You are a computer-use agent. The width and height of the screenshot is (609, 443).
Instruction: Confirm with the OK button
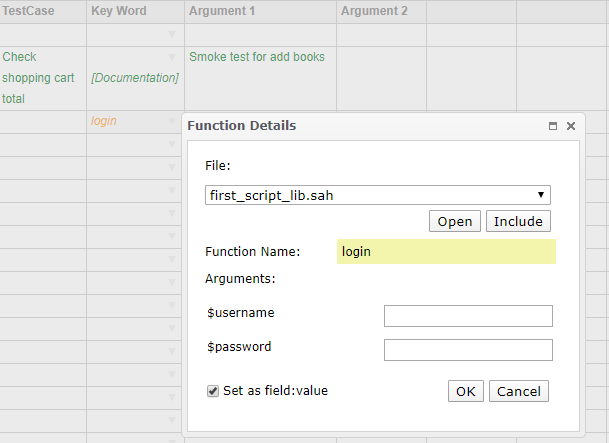point(465,391)
